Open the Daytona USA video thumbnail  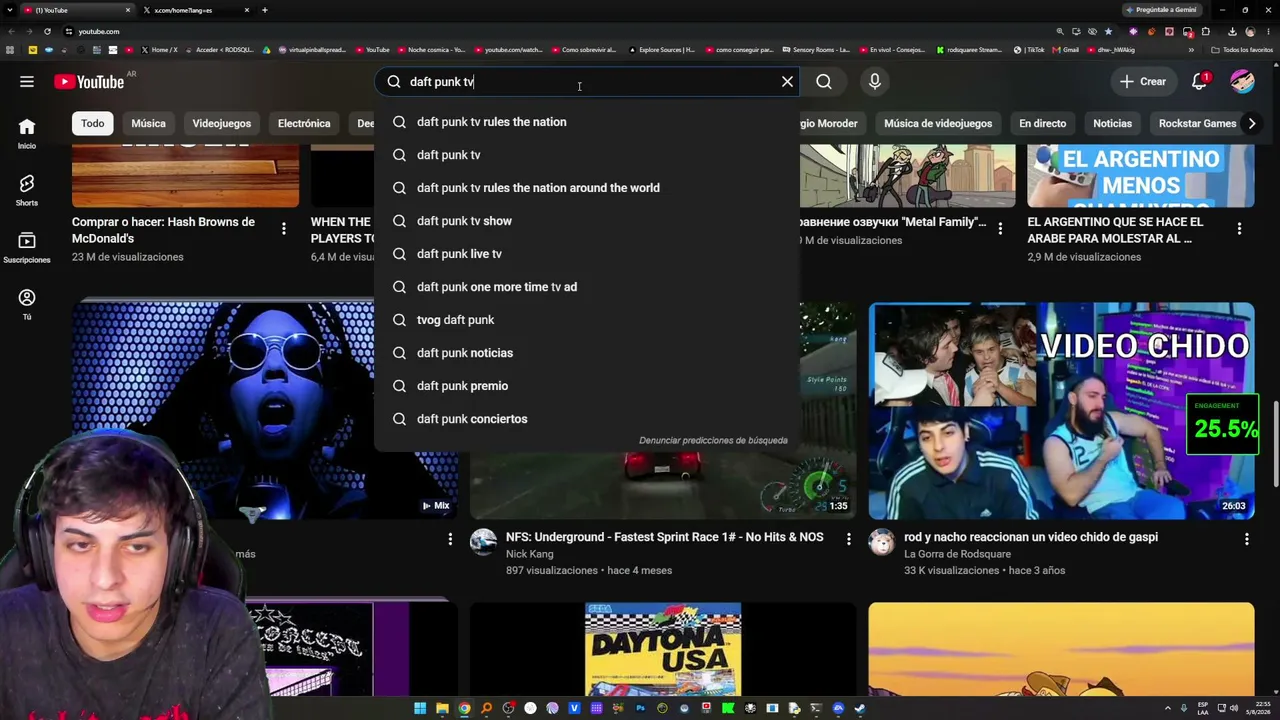tap(663, 649)
